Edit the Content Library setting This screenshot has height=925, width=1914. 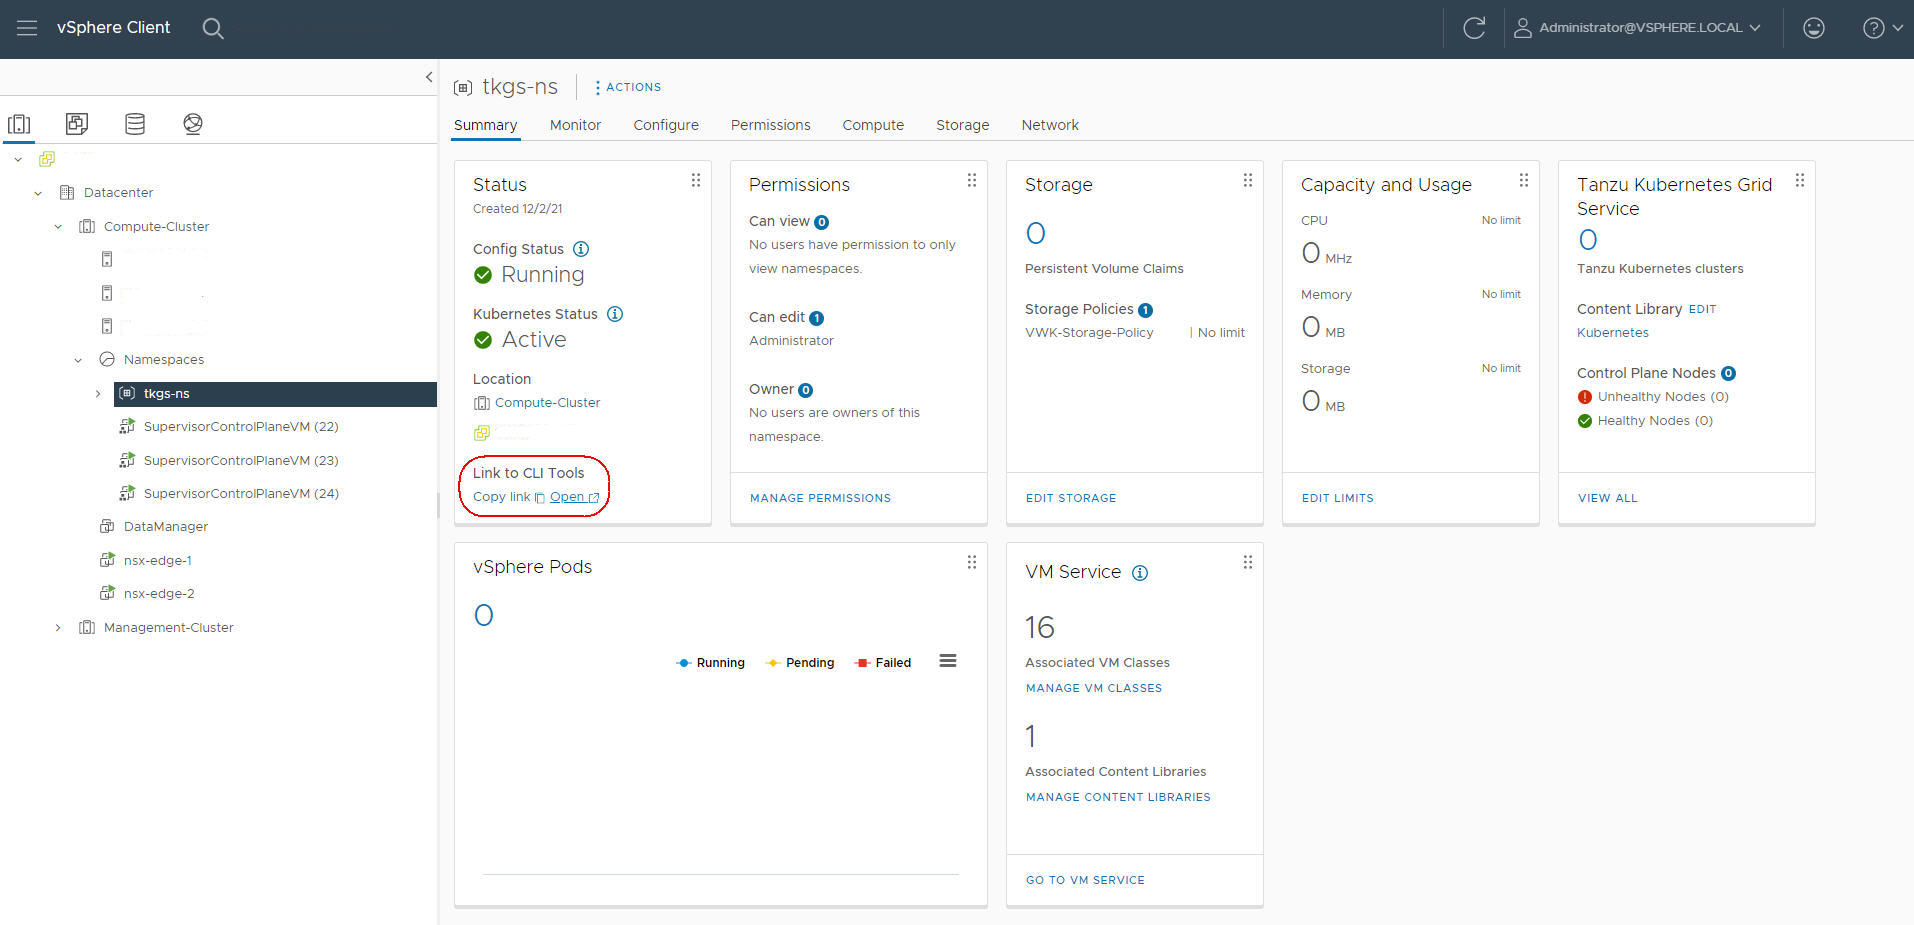tap(1702, 310)
